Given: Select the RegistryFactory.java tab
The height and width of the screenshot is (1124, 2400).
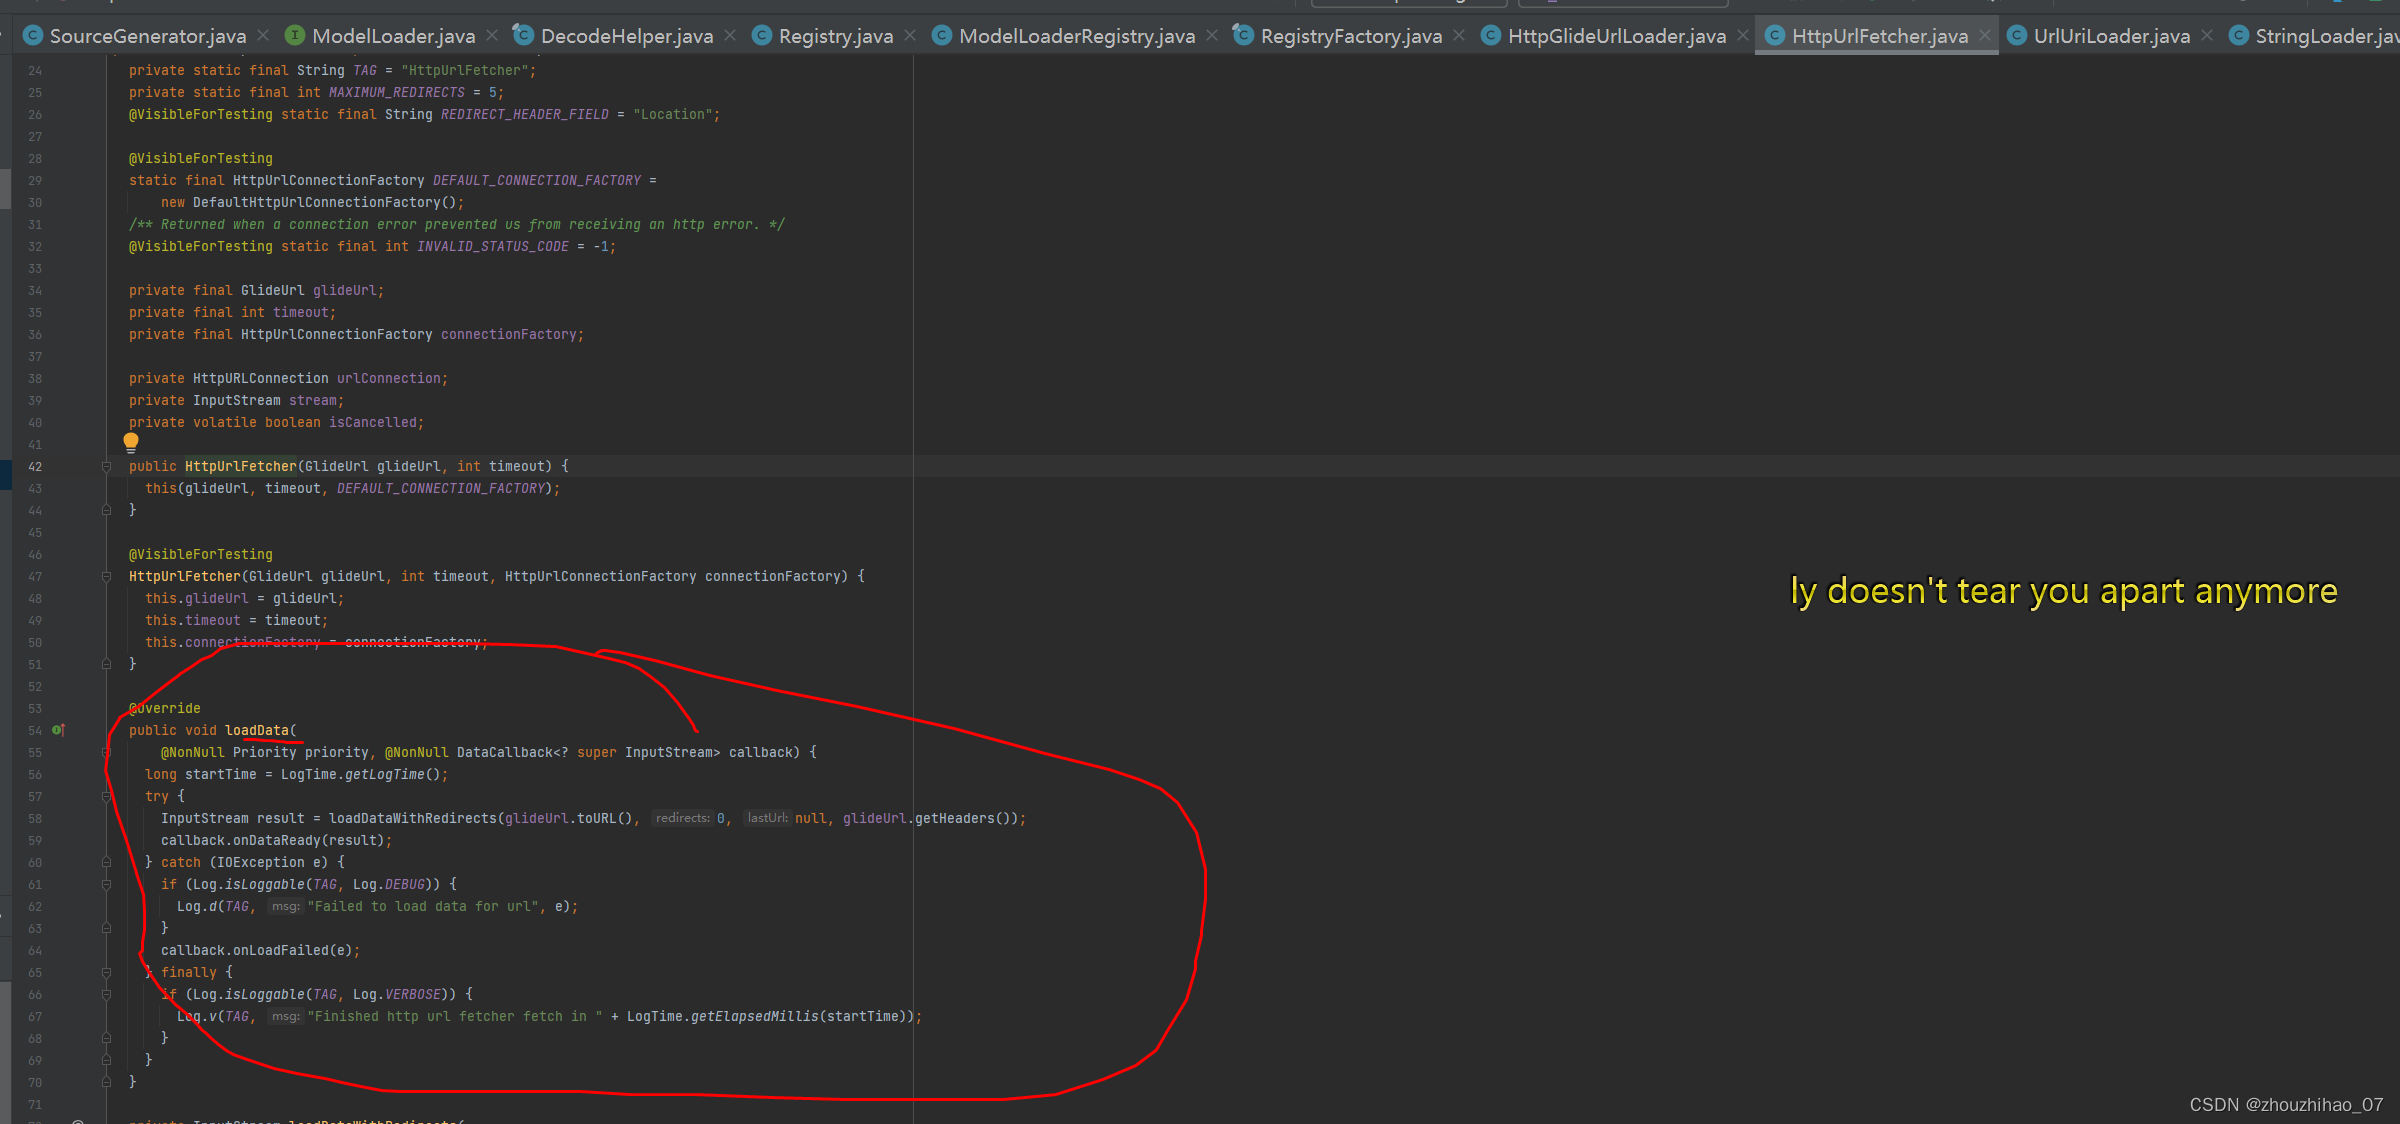Looking at the screenshot, I should click(x=1351, y=36).
